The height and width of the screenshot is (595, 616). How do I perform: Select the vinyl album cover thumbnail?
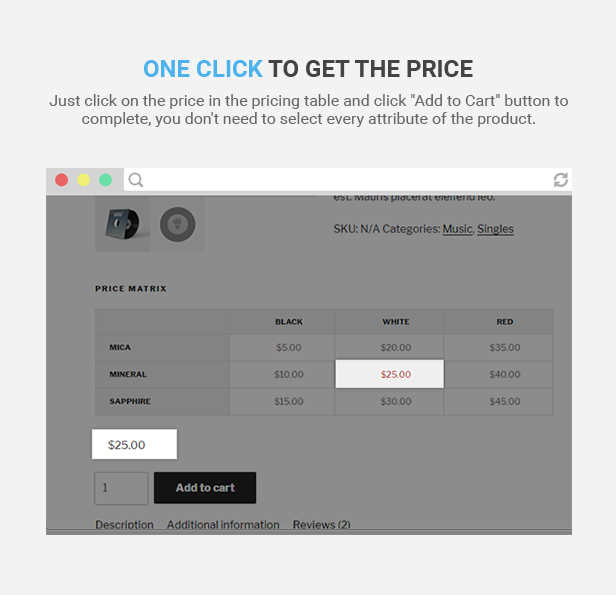(123, 223)
